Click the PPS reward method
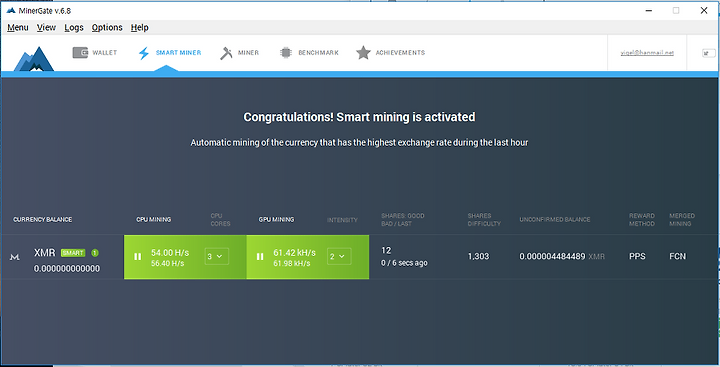The width and height of the screenshot is (720, 367). [x=637, y=256]
